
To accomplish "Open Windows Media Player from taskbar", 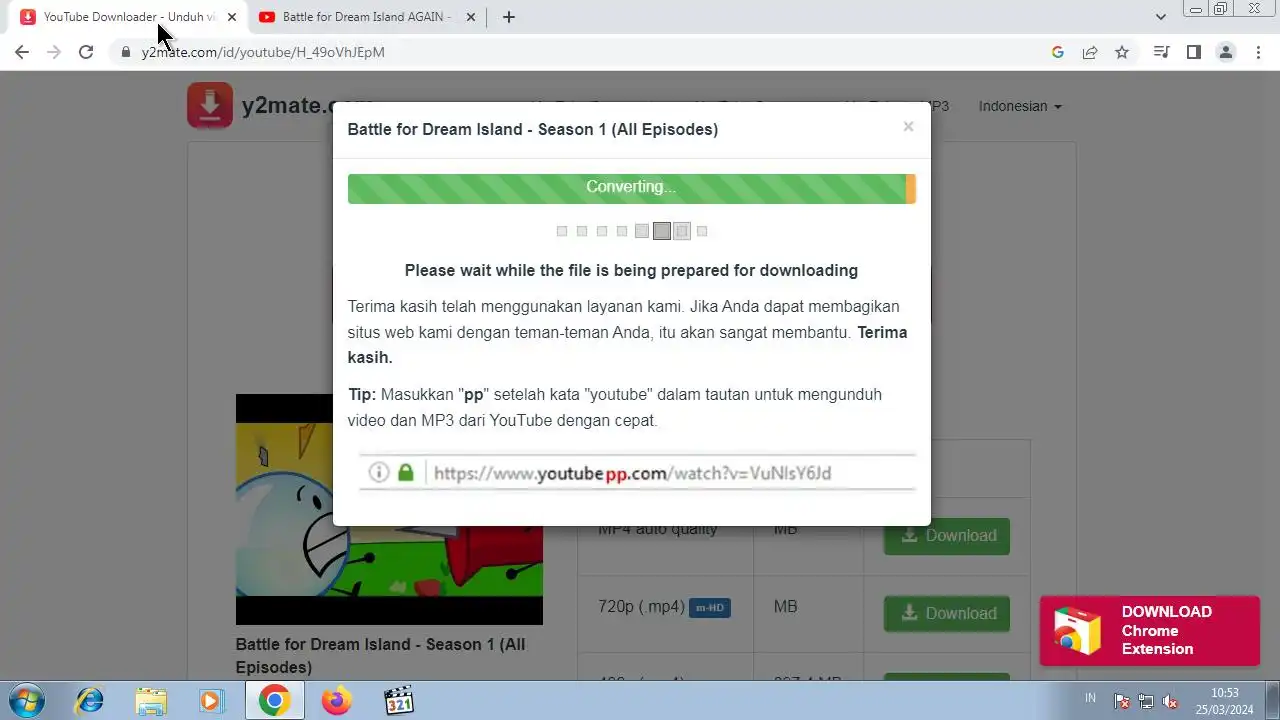I will pyautogui.click(x=211, y=701).
